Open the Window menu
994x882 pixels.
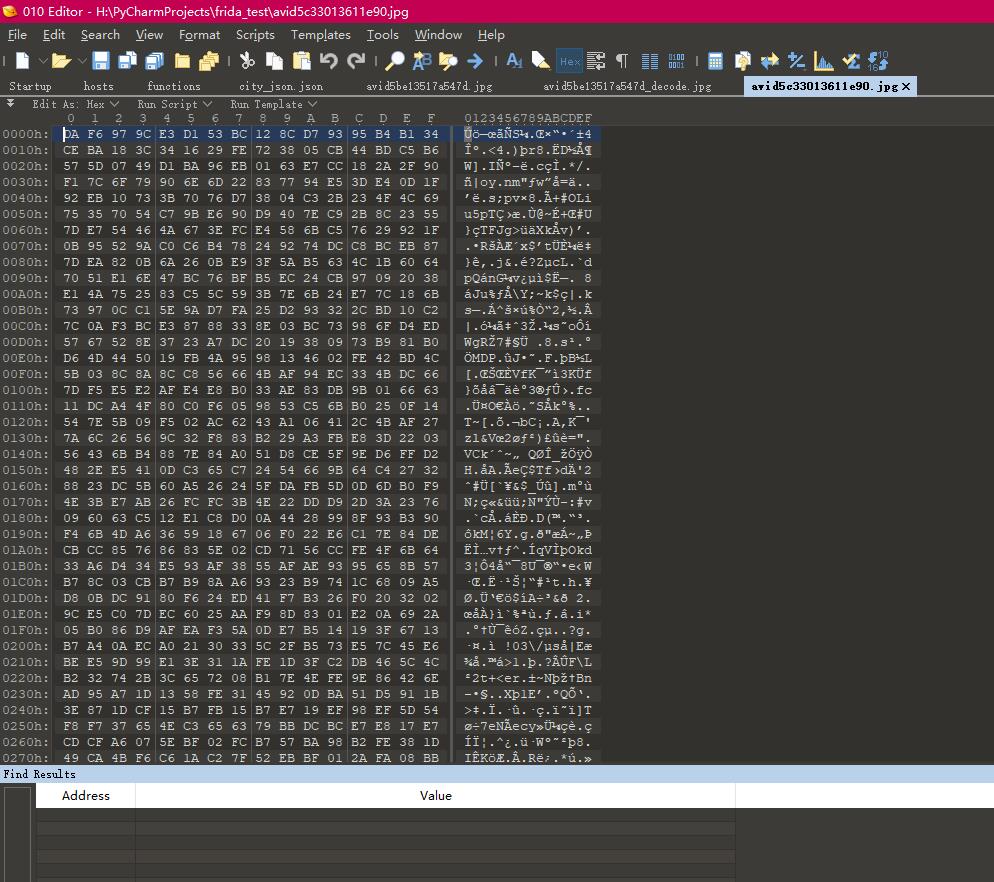pos(438,35)
